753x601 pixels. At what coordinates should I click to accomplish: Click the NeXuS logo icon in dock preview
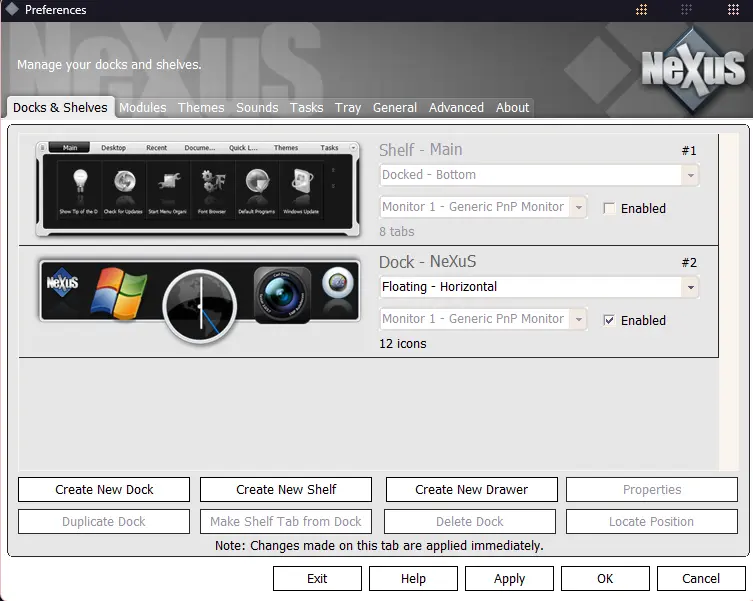pos(62,282)
